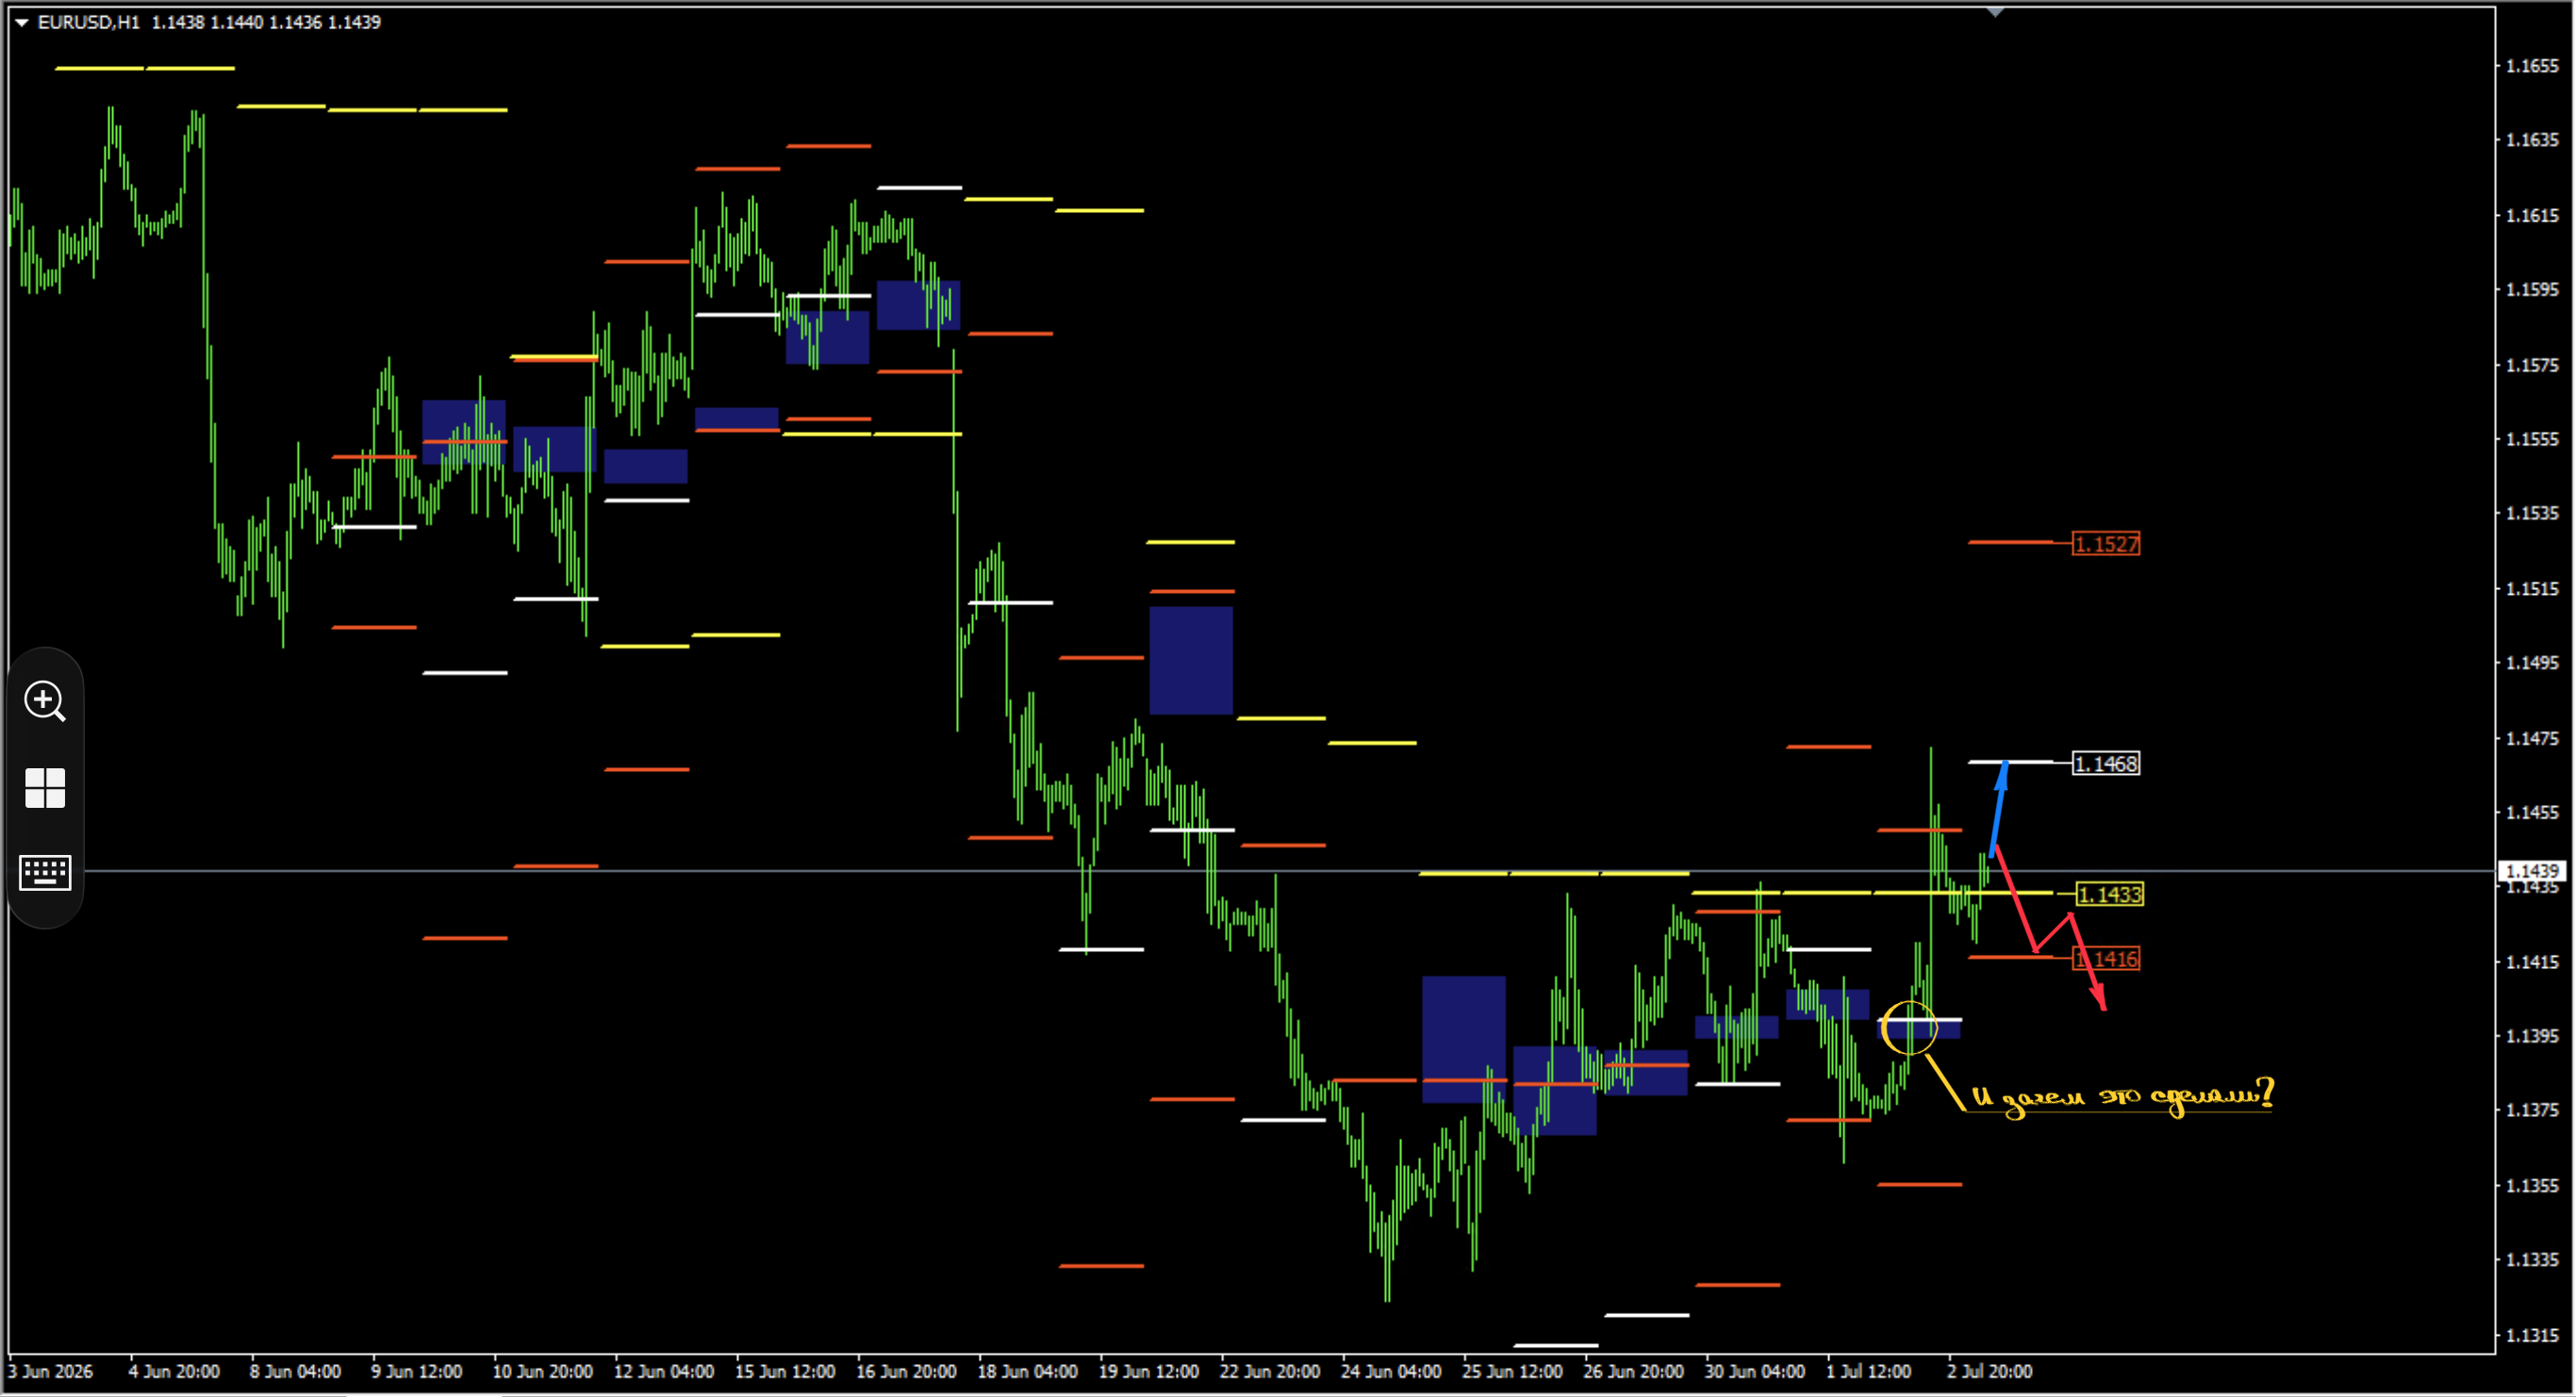2576x1397 pixels.
Task: Click the current price tag 1.1439
Action: point(2533,871)
